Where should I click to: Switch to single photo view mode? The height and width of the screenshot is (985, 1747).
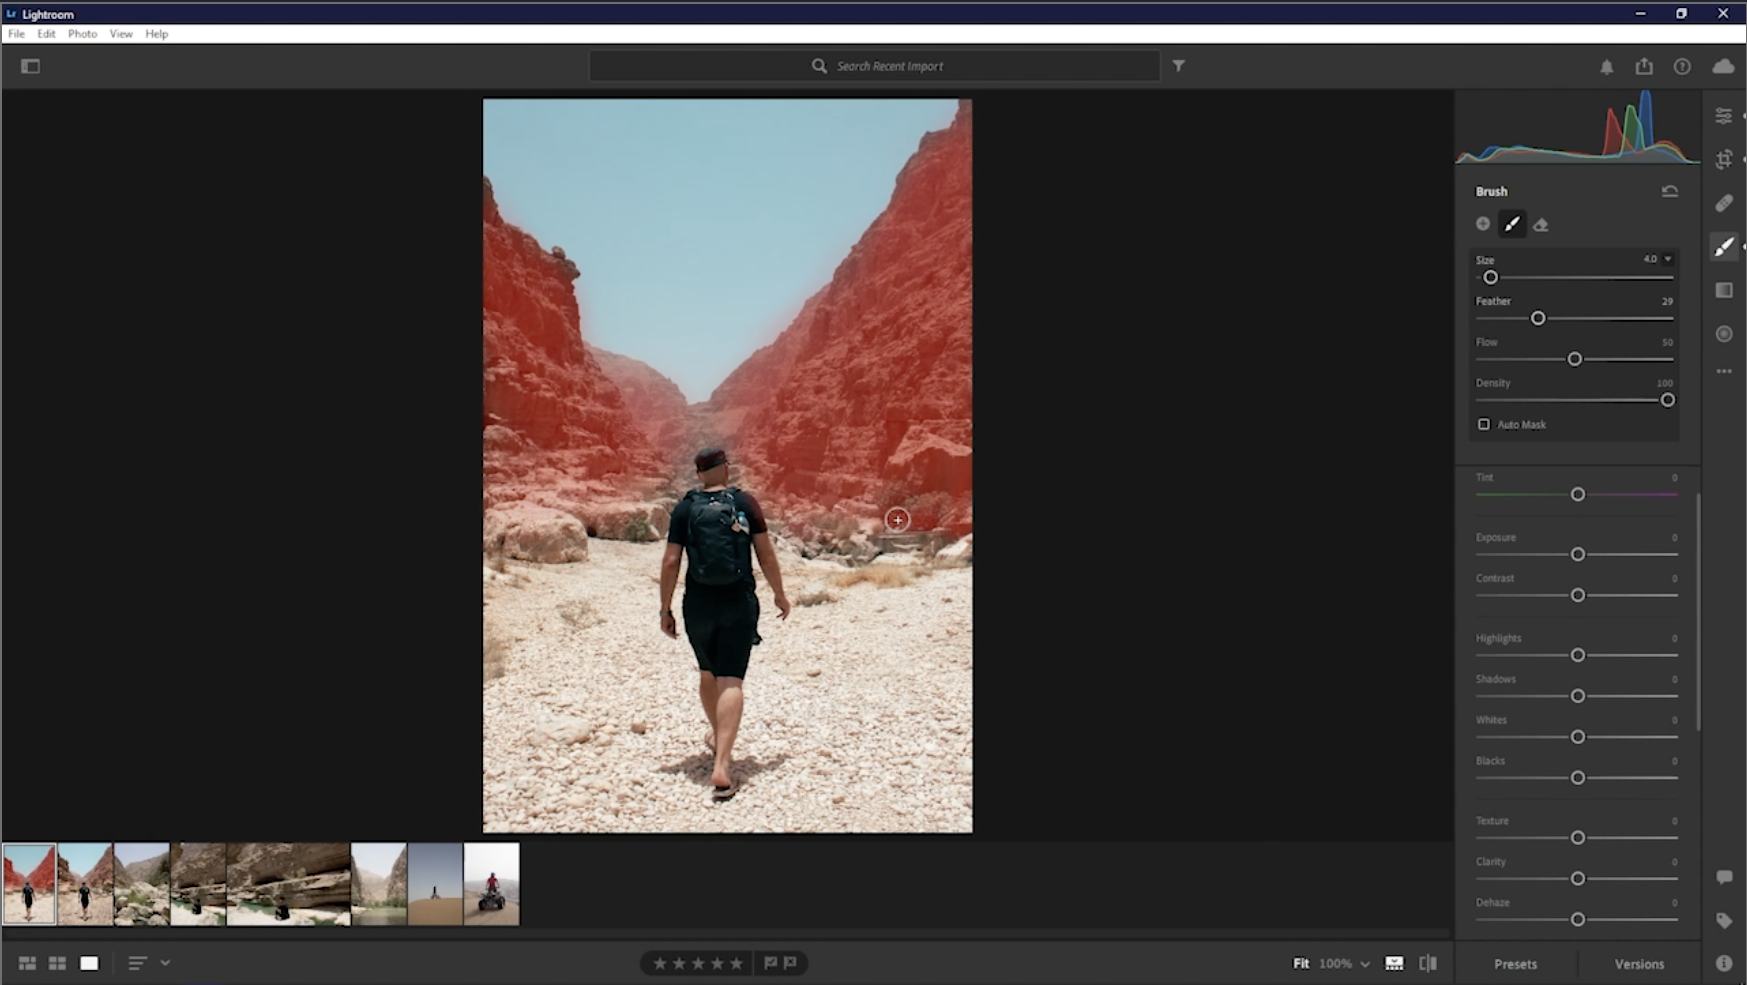(89, 963)
